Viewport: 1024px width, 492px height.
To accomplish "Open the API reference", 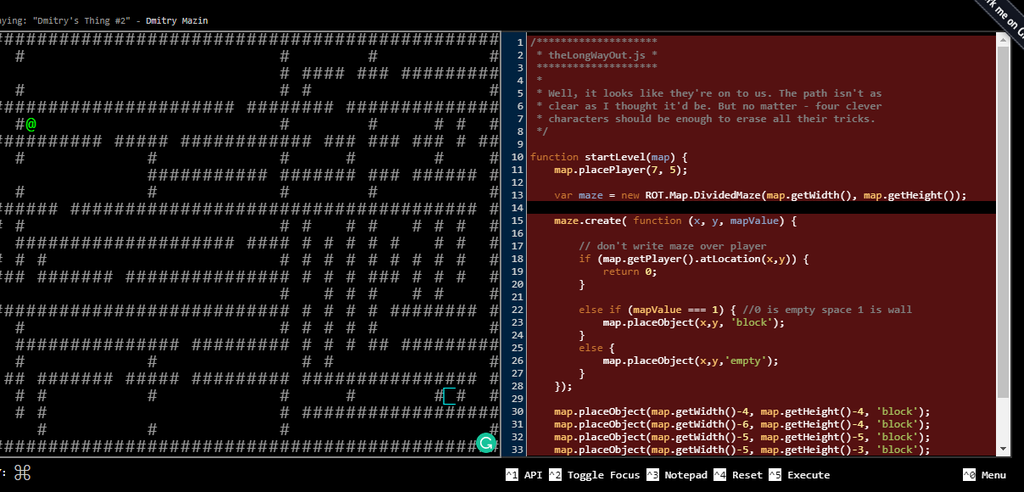I will pos(533,475).
